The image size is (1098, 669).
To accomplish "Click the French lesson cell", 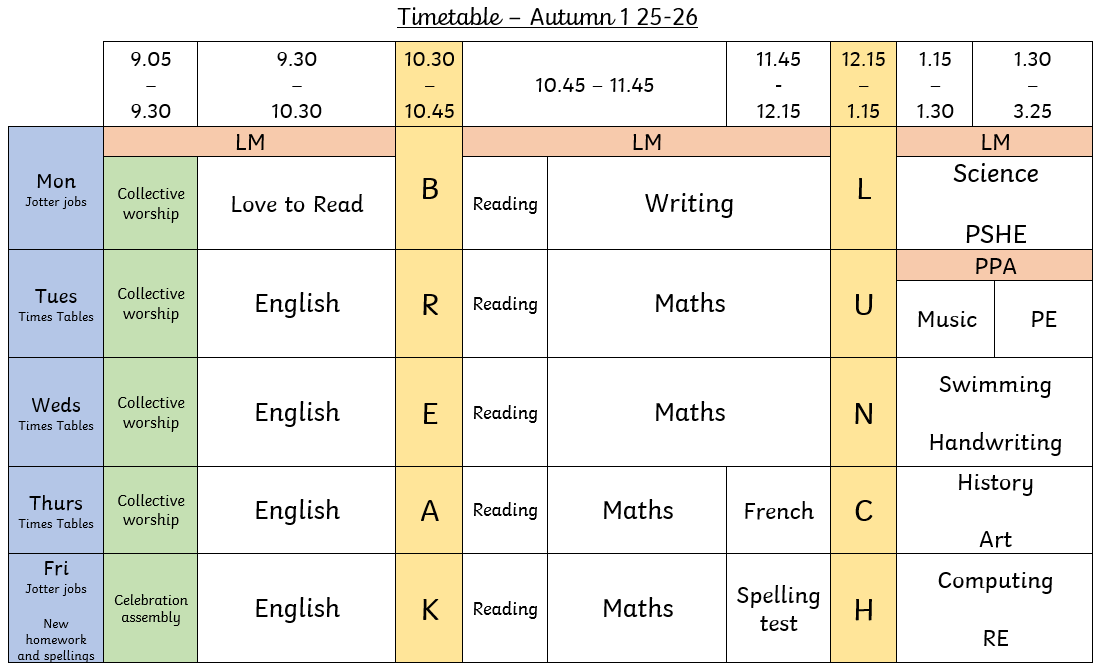I will point(779,511).
